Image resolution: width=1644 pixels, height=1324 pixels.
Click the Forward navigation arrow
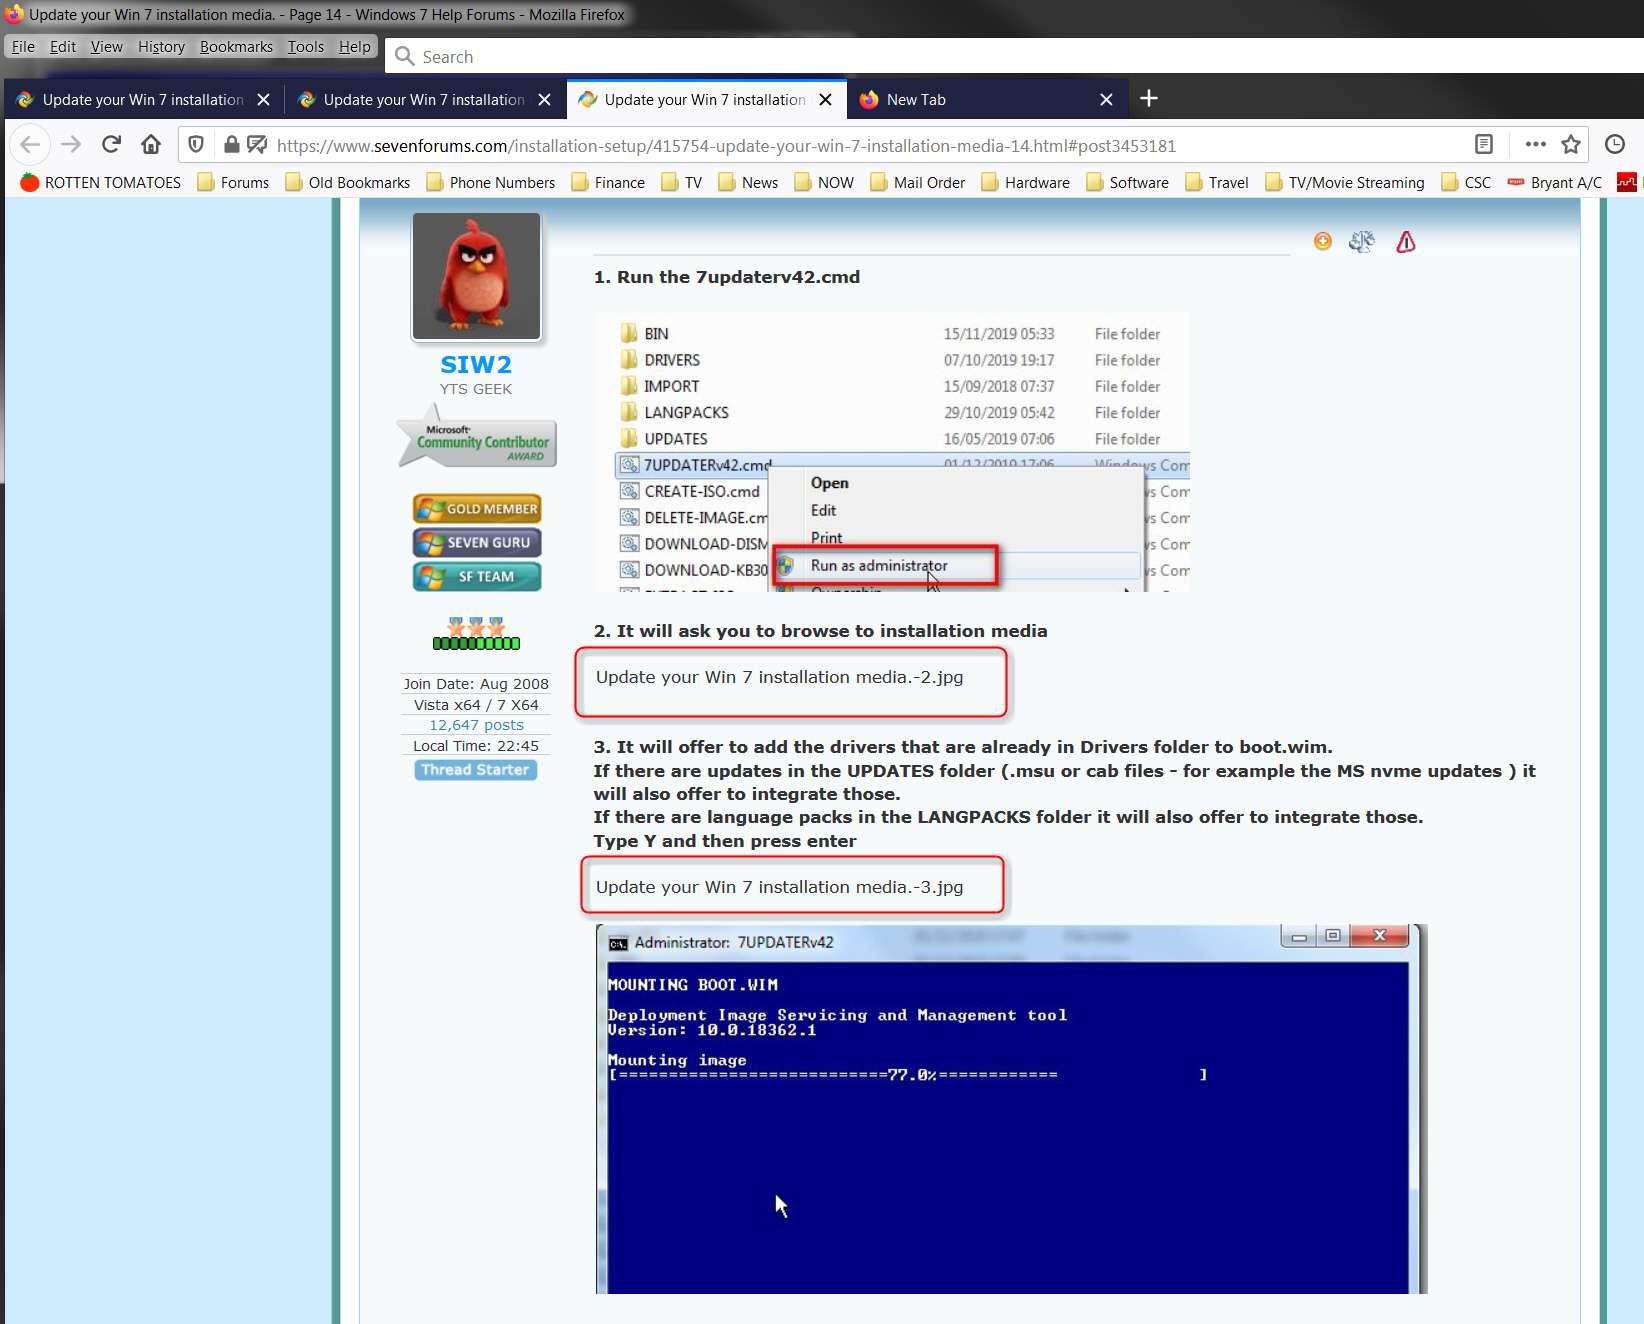pos(71,145)
